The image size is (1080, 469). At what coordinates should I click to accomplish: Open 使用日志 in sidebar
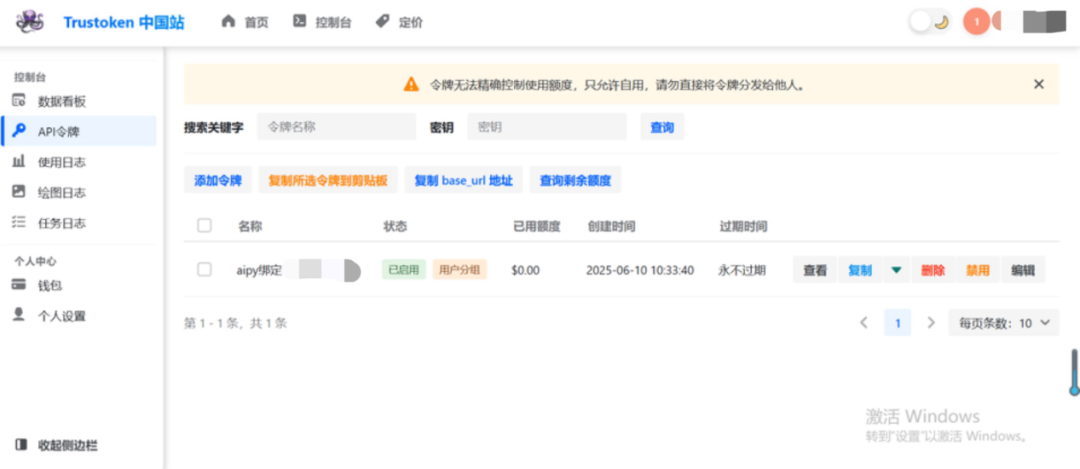click(79, 163)
